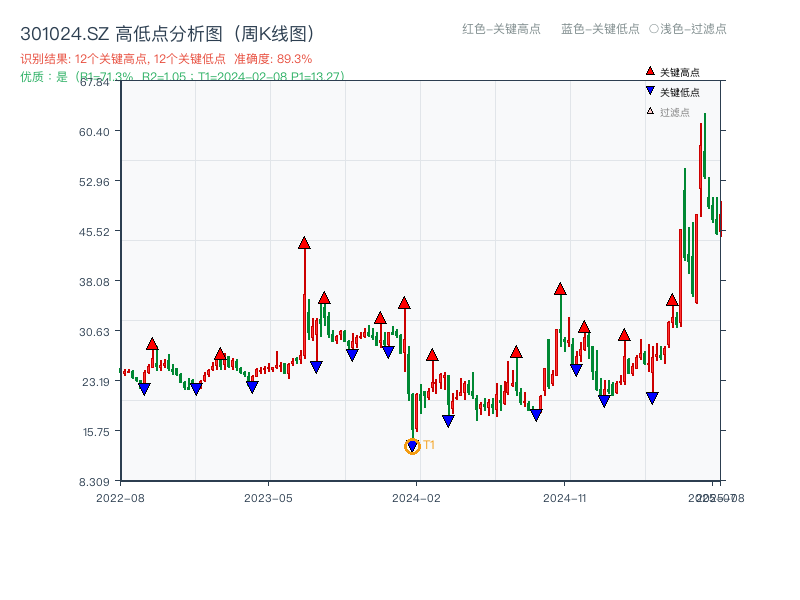Click the 浅色-过滤点 header label
Screen dimensions: 800x600
(x=688, y=29)
